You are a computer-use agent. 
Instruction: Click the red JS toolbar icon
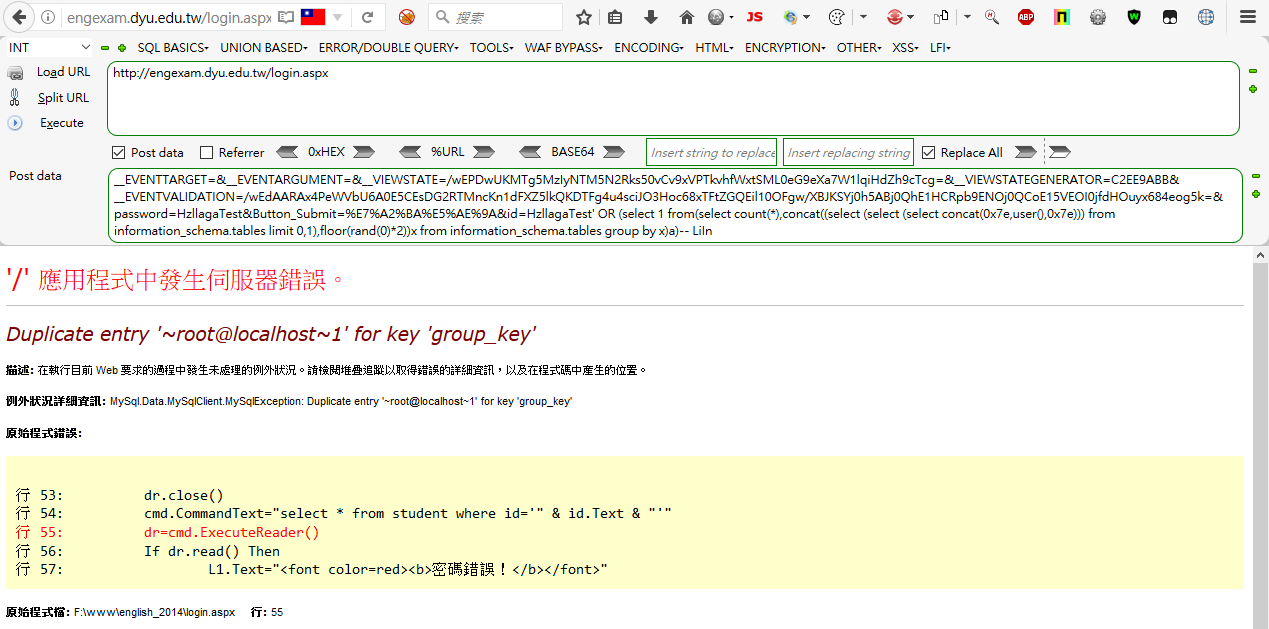[x=755, y=17]
